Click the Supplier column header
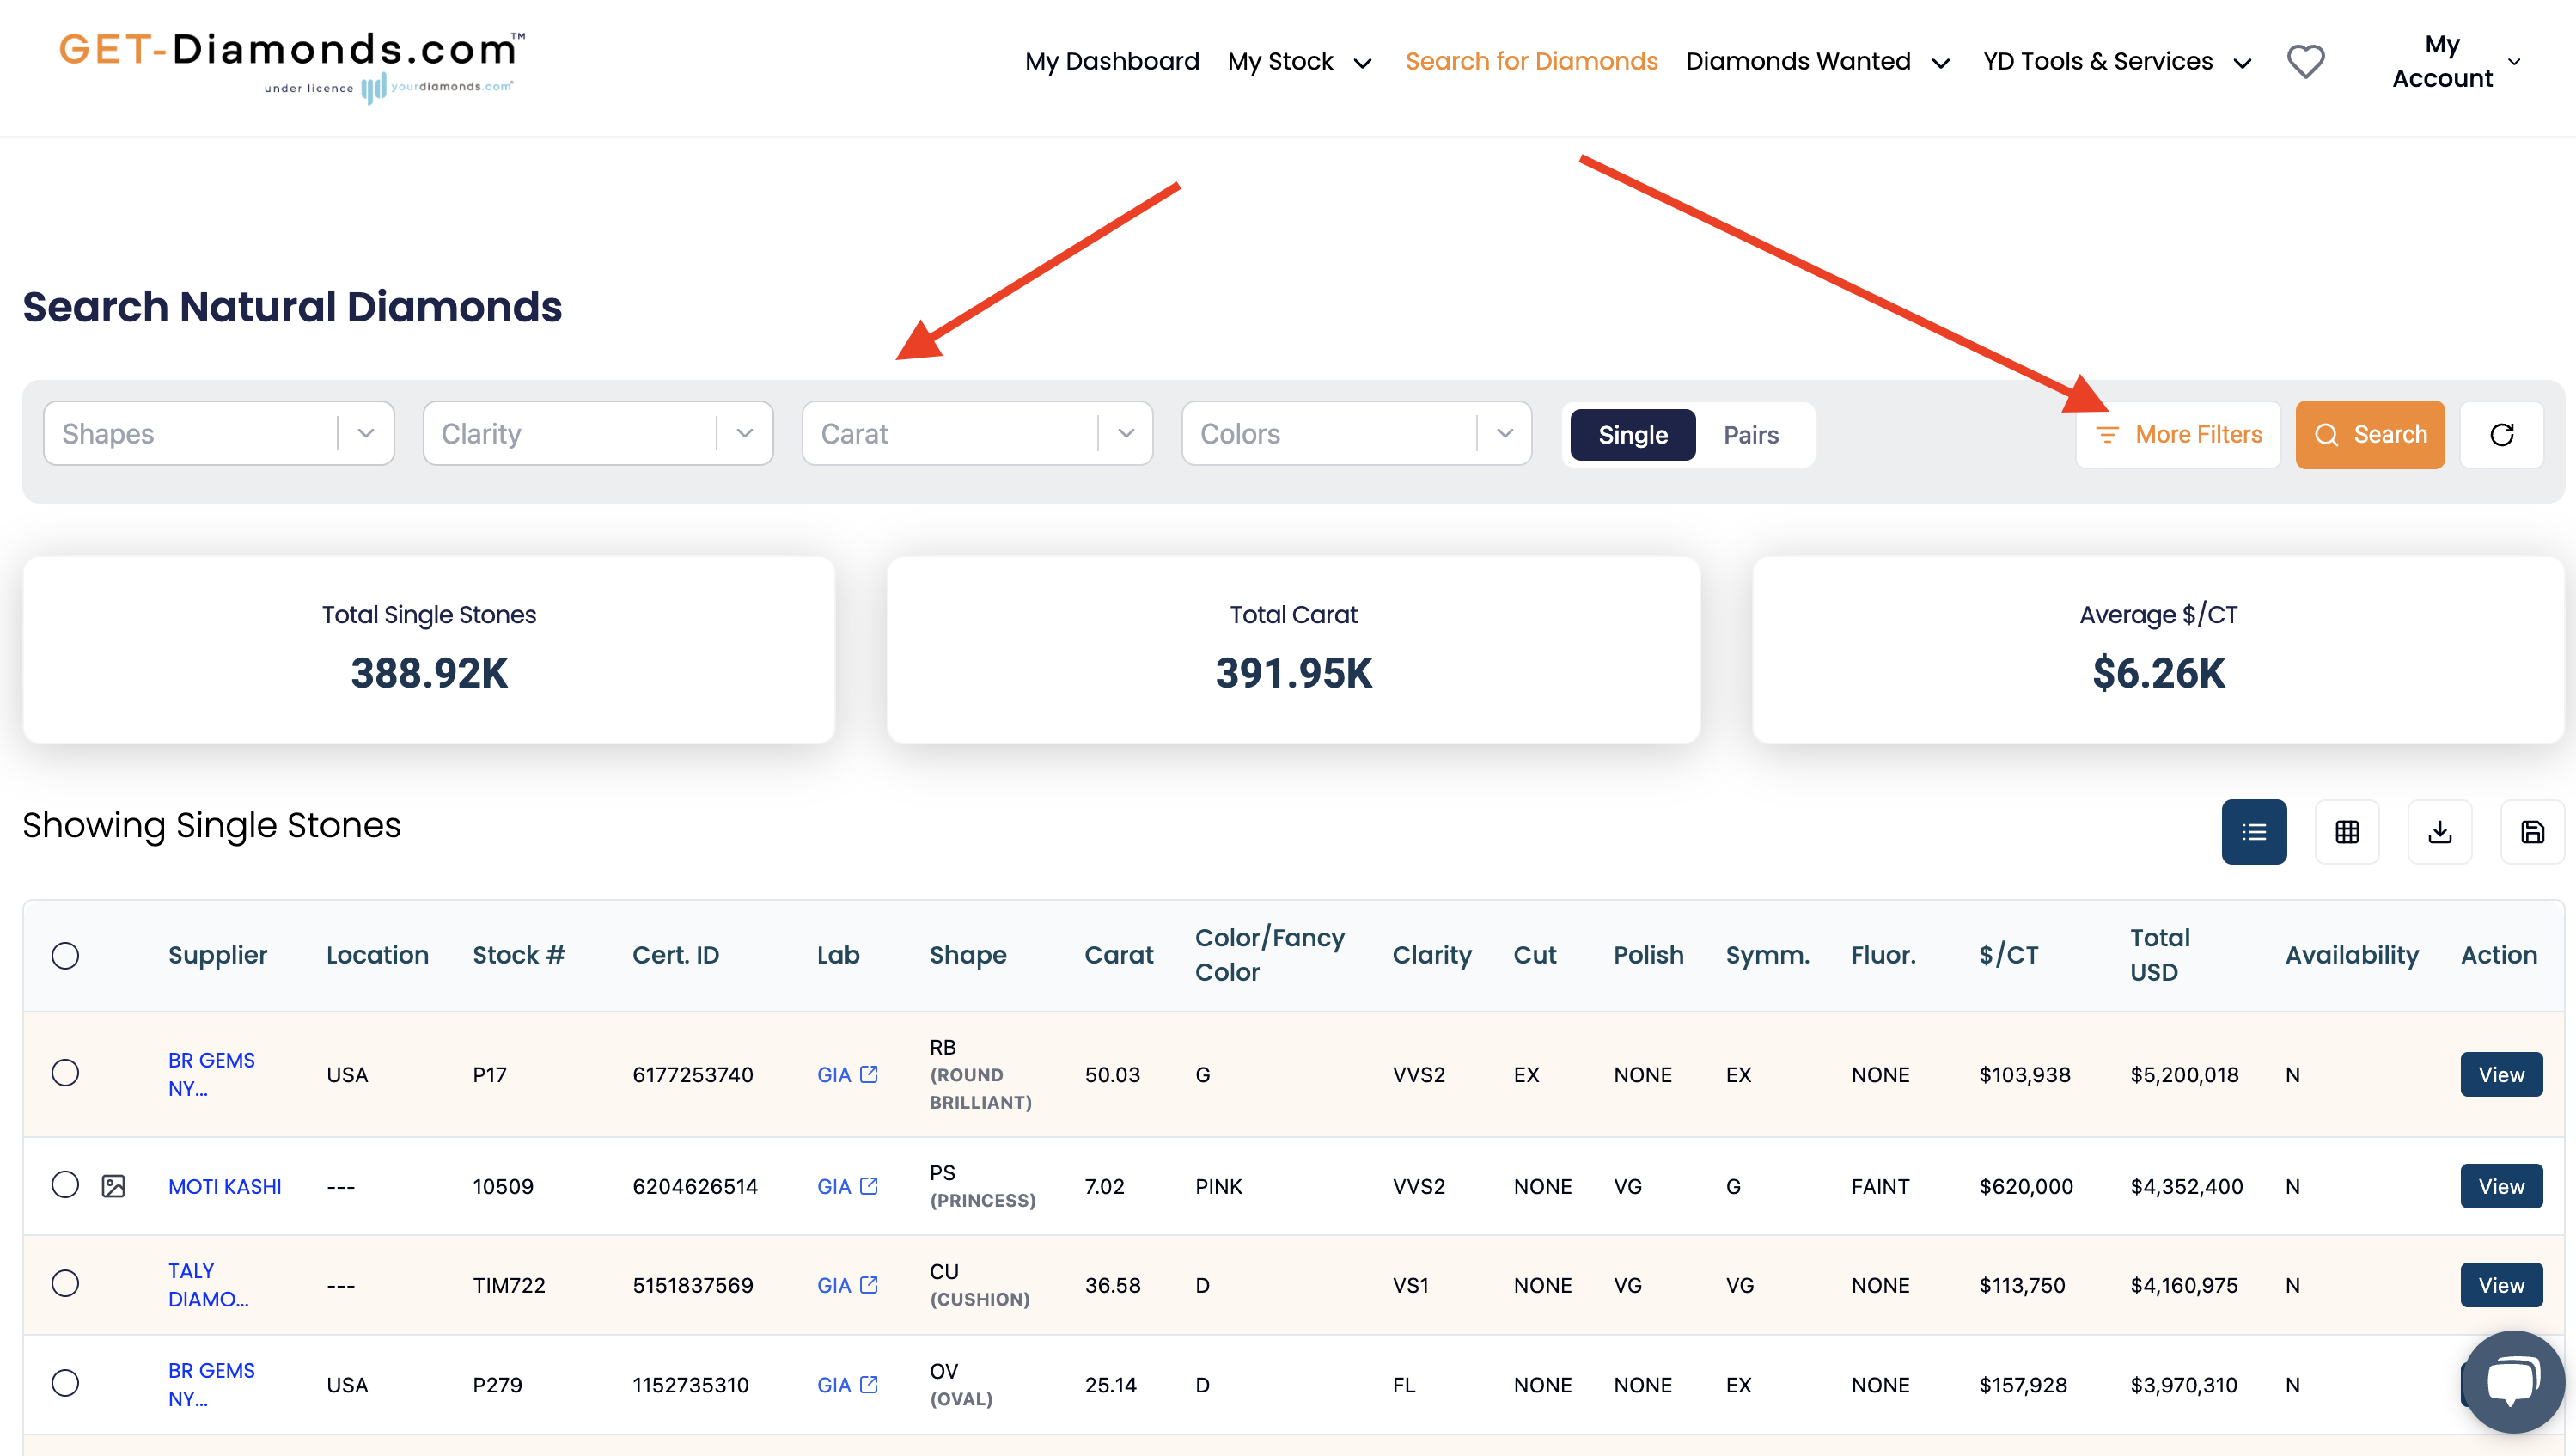The image size is (2576, 1456). [x=217, y=955]
